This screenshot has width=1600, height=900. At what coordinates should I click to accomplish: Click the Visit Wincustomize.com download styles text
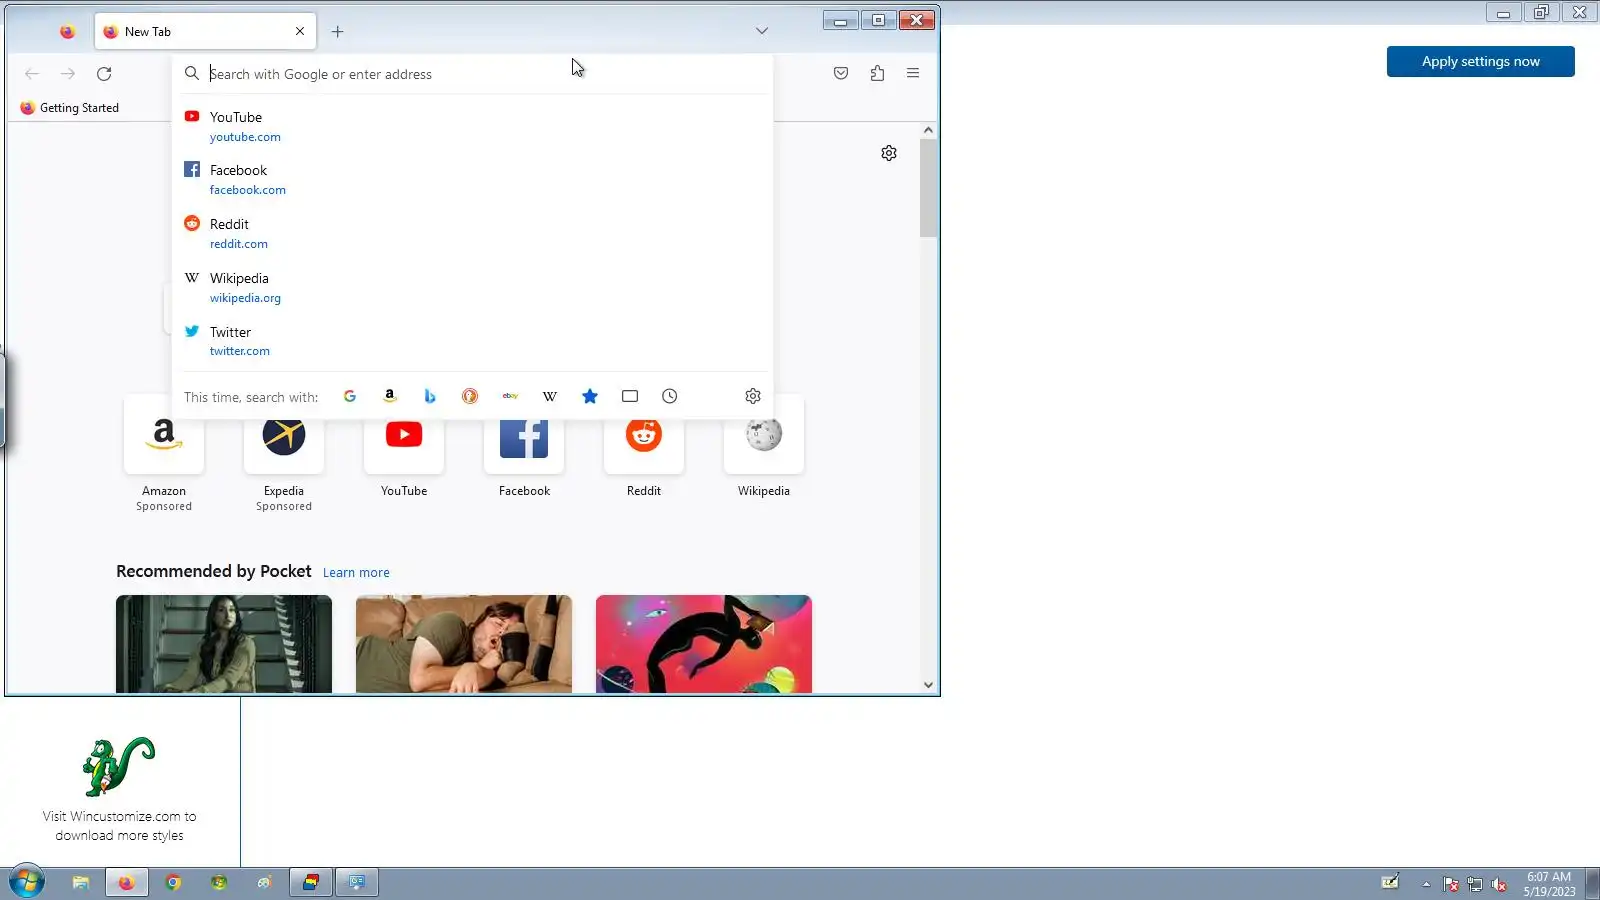pos(120,826)
